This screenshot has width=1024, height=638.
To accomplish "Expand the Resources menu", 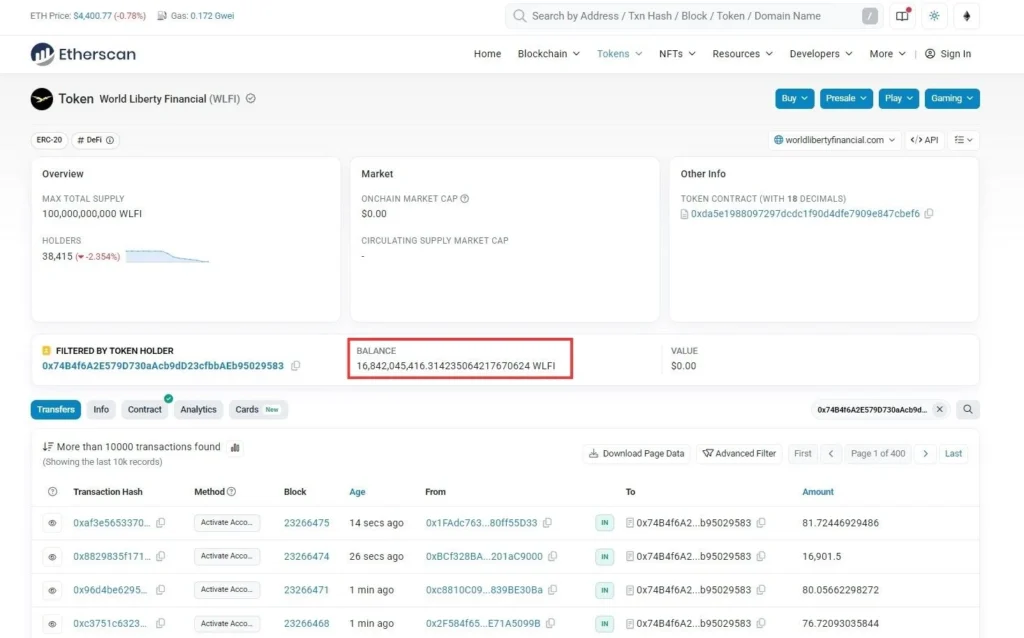I will click(743, 54).
